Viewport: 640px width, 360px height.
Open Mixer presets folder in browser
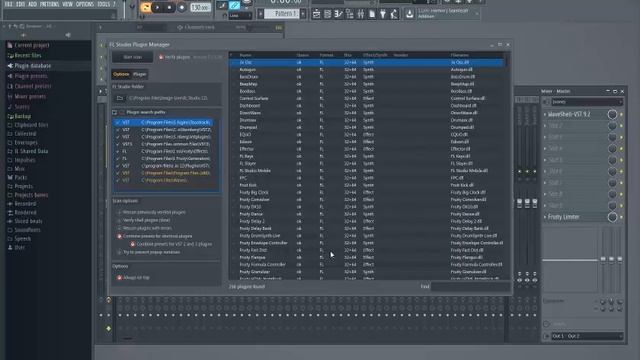click(30, 96)
